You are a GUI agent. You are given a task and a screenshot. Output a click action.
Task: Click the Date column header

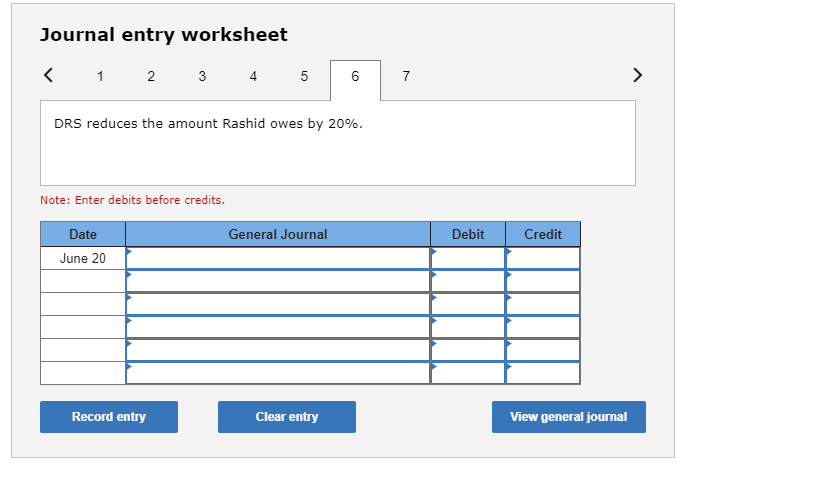pyautogui.click(x=83, y=234)
